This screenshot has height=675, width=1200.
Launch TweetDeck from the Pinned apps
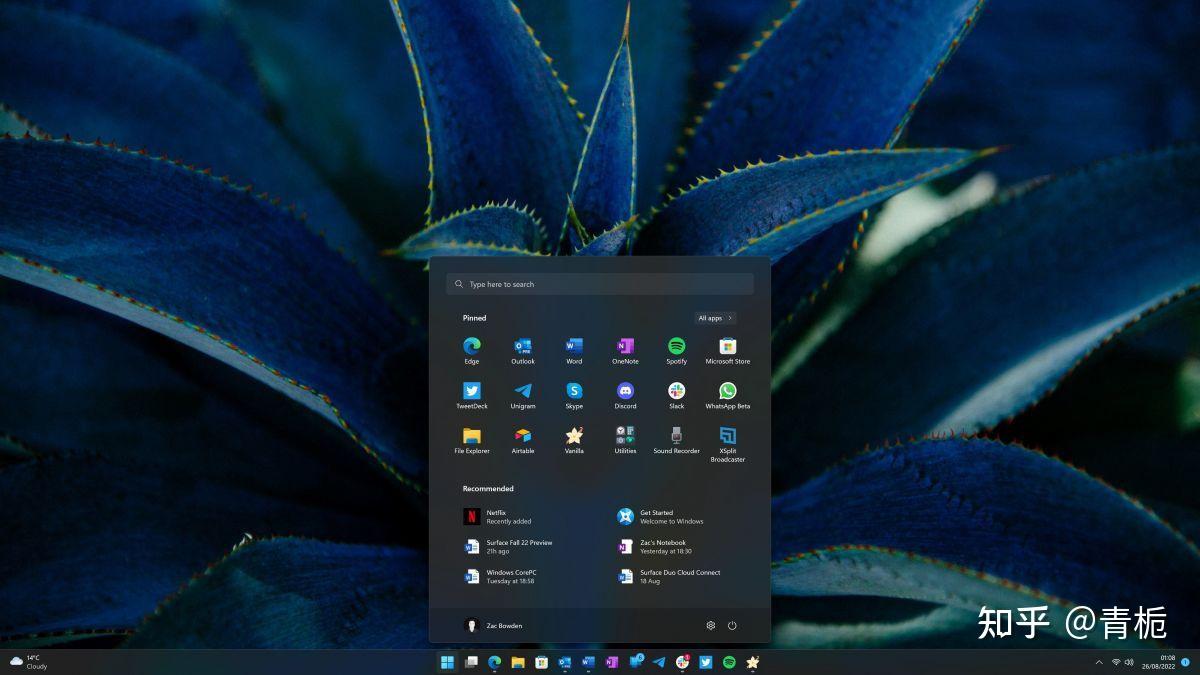tap(472, 395)
